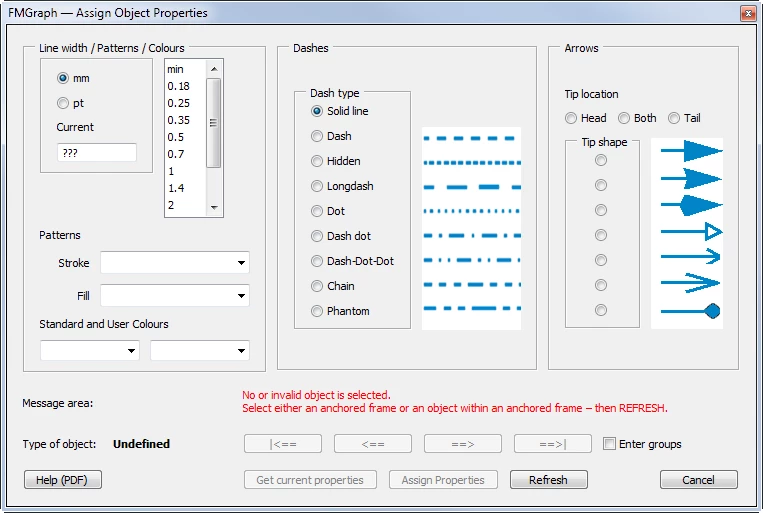
Task: Select third tip shape radio button
Action: coord(601,210)
